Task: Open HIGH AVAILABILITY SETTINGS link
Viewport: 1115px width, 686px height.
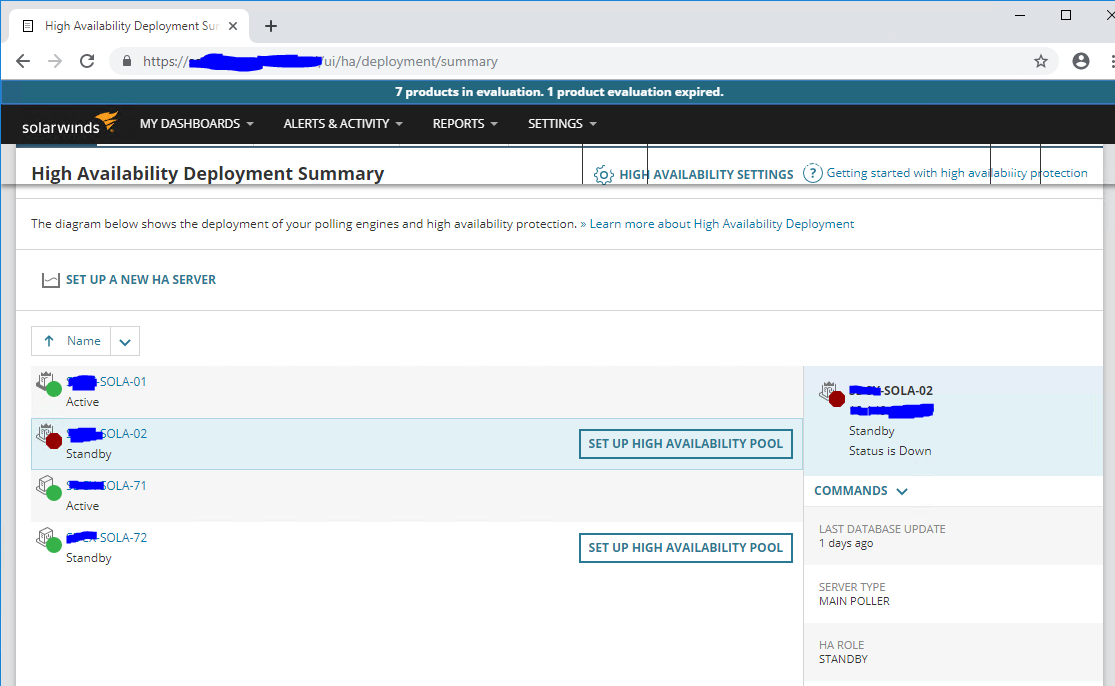Action: (x=706, y=174)
